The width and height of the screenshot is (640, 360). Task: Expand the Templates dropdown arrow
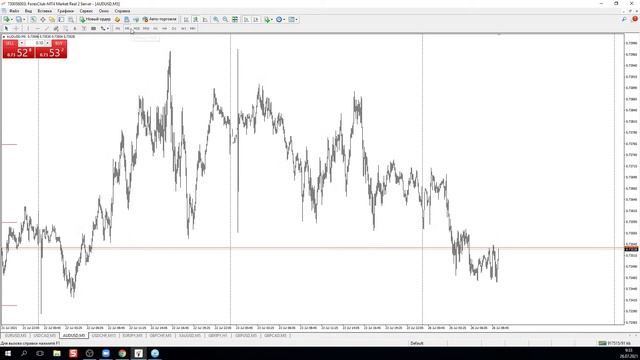click(x=297, y=19)
